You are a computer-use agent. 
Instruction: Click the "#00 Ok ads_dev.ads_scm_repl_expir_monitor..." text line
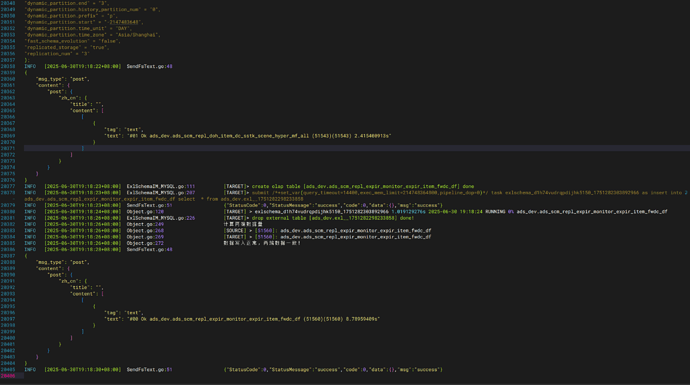point(242,319)
